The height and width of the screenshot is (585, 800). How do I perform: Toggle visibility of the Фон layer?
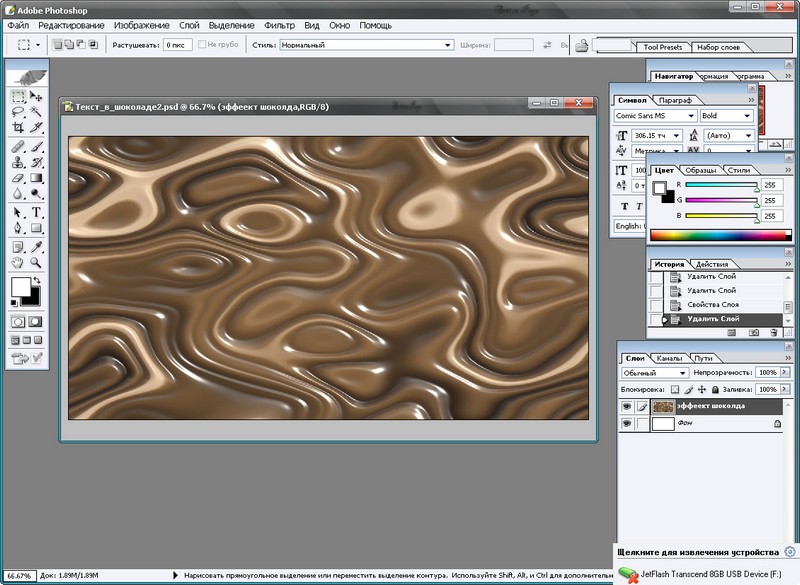(627, 424)
